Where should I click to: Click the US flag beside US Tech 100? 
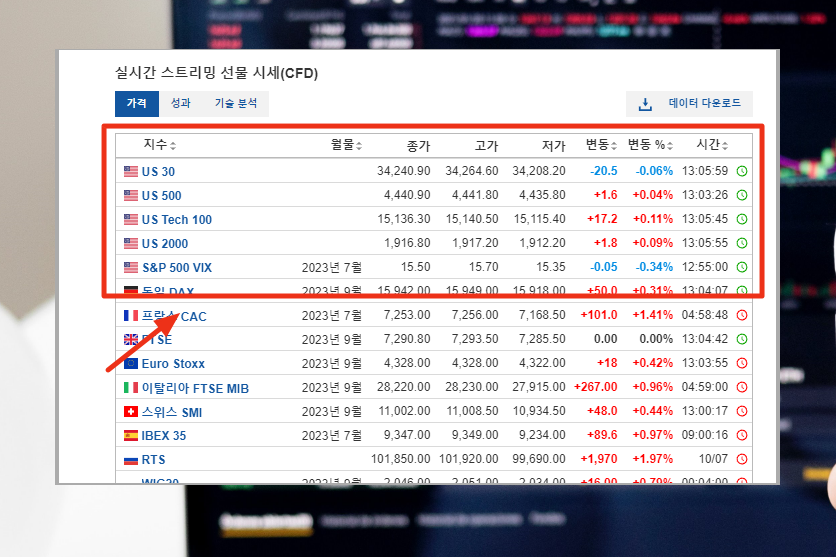point(131,220)
